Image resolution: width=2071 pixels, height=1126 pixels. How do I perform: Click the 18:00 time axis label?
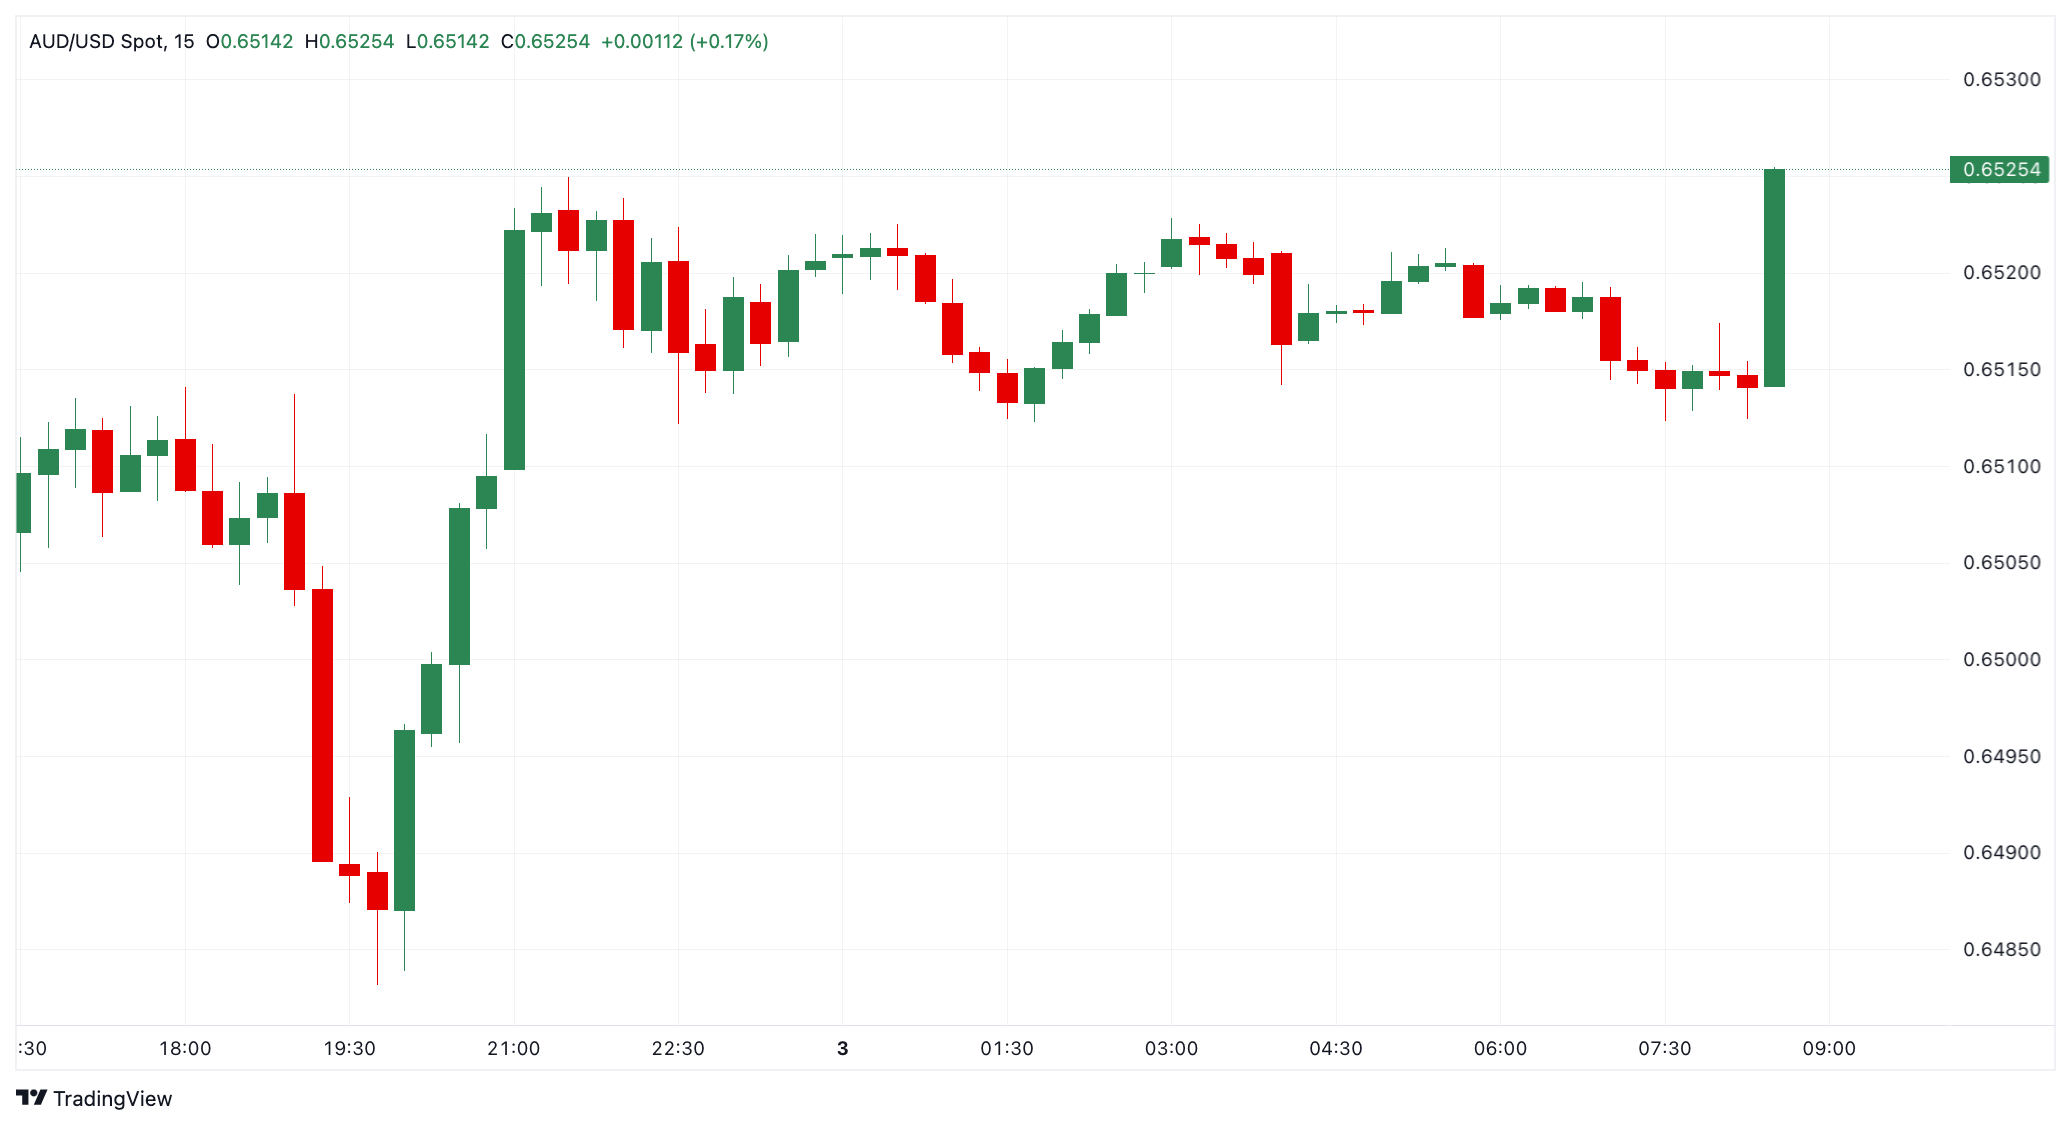point(185,1048)
